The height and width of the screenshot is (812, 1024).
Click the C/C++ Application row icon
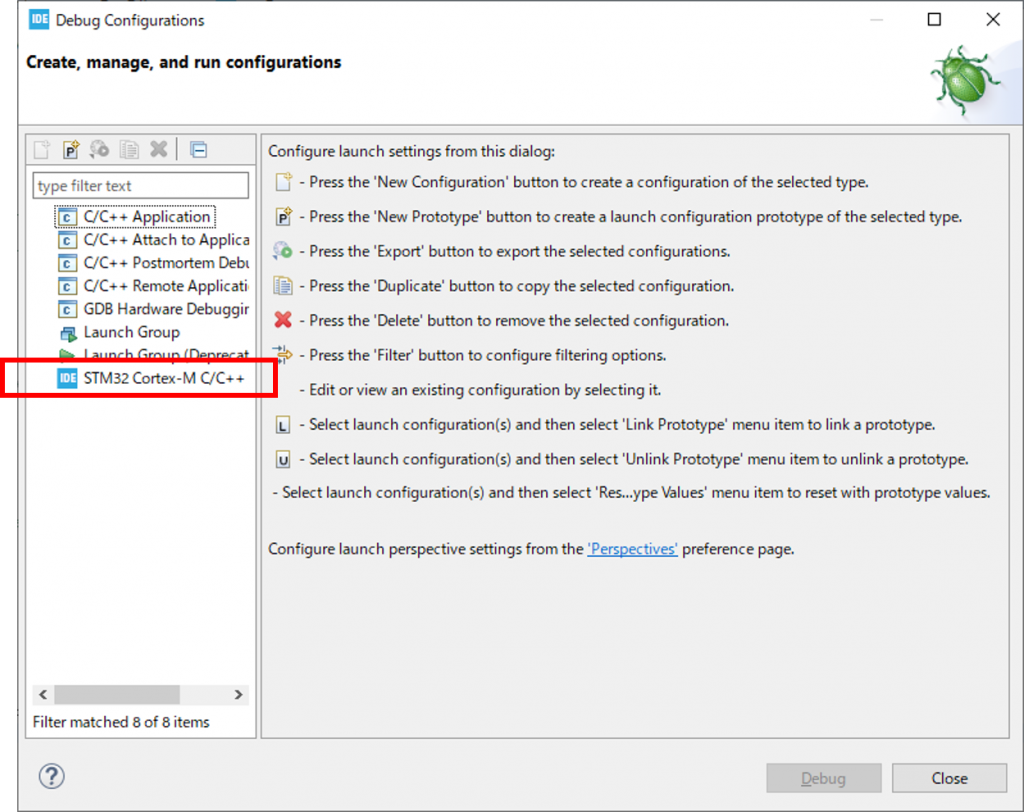pyautogui.click(x=67, y=217)
